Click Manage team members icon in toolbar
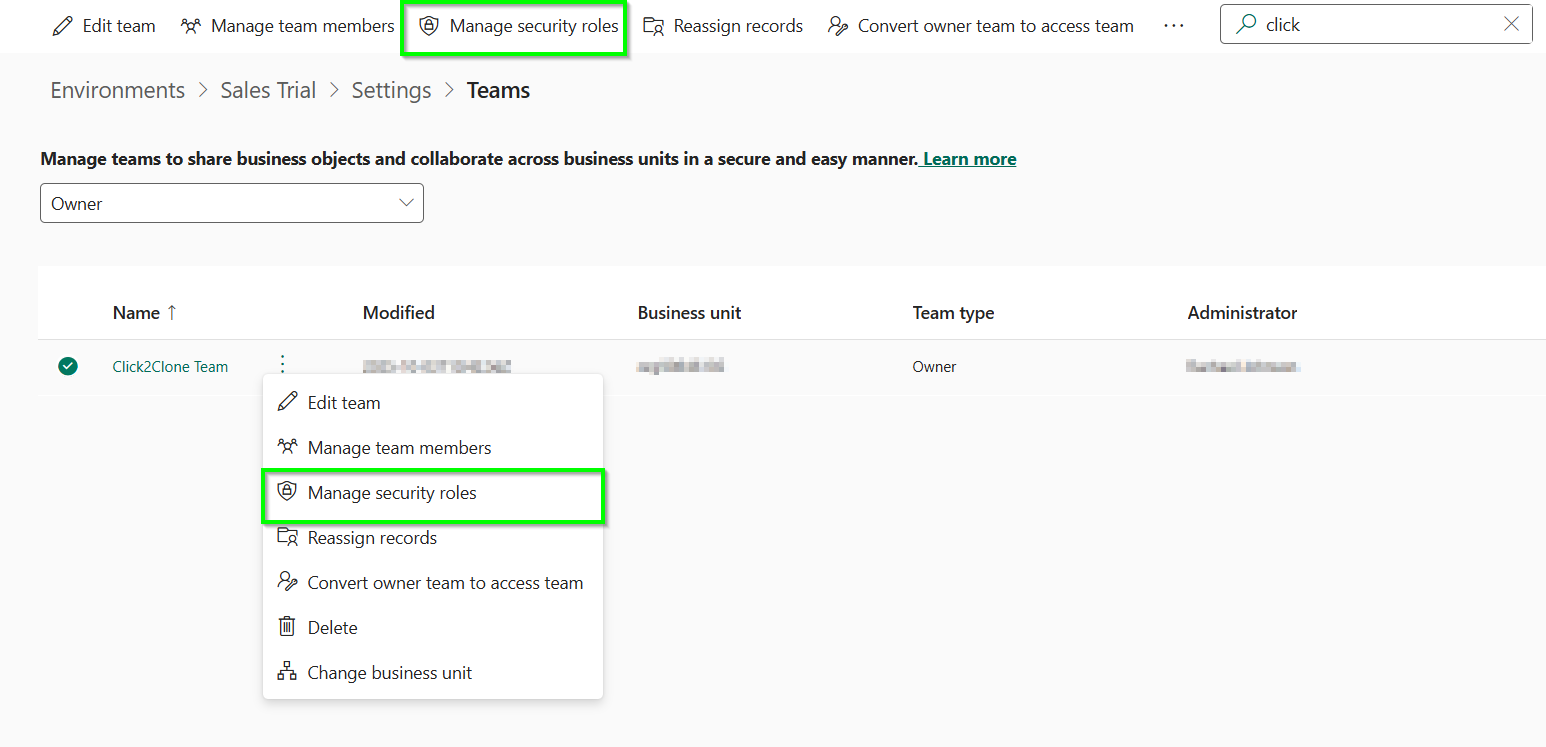 tap(190, 26)
